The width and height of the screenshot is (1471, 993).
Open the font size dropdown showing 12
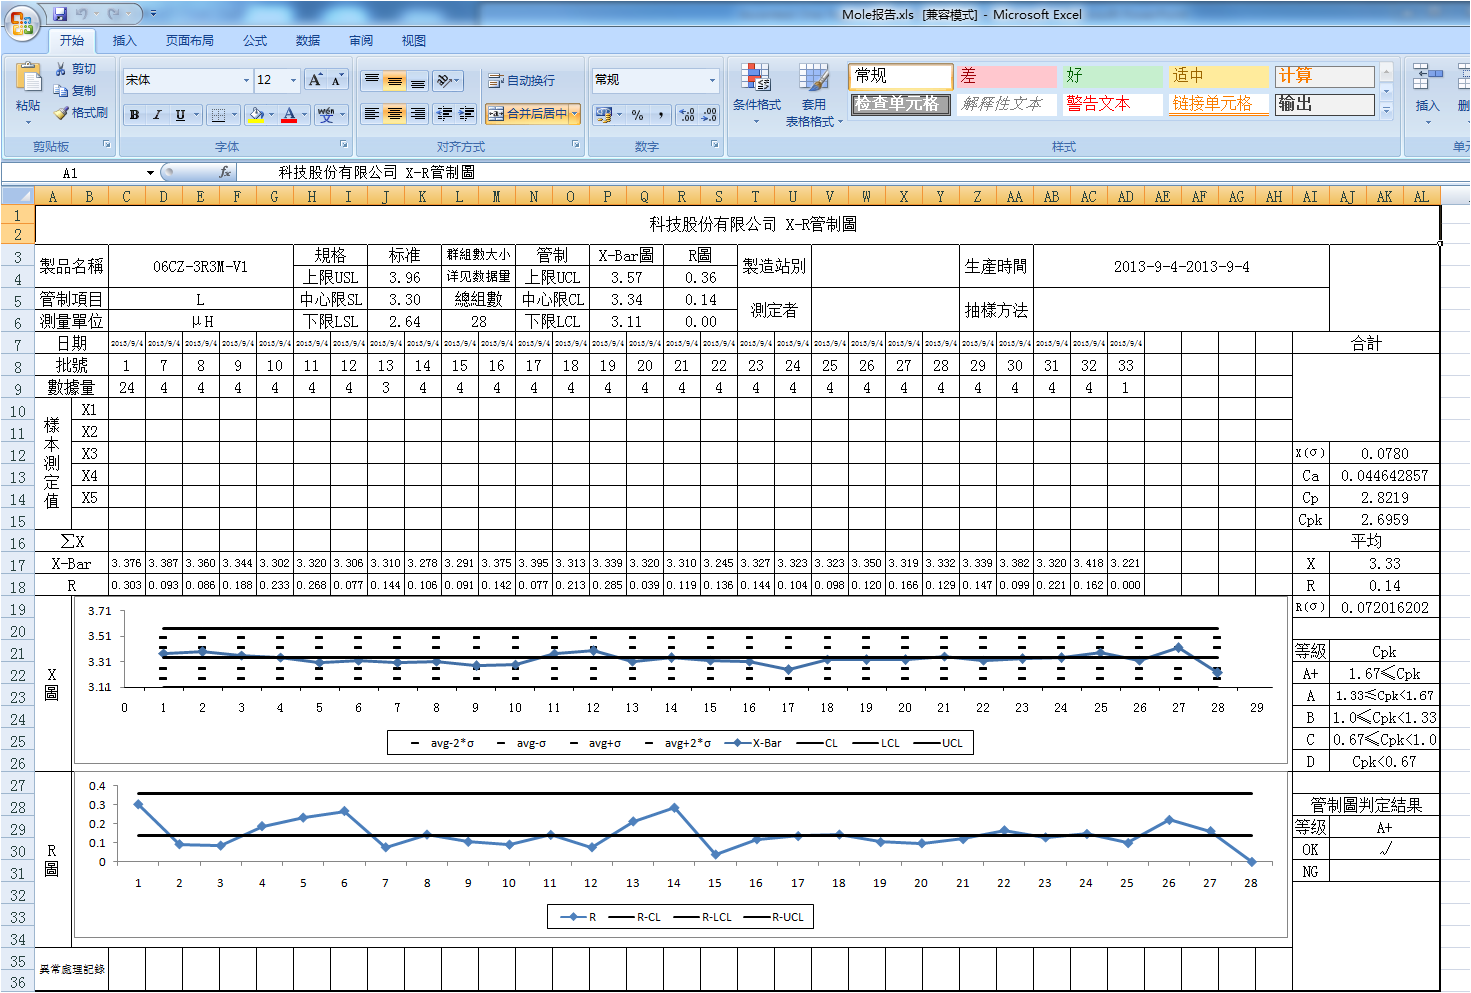[x=293, y=80]
